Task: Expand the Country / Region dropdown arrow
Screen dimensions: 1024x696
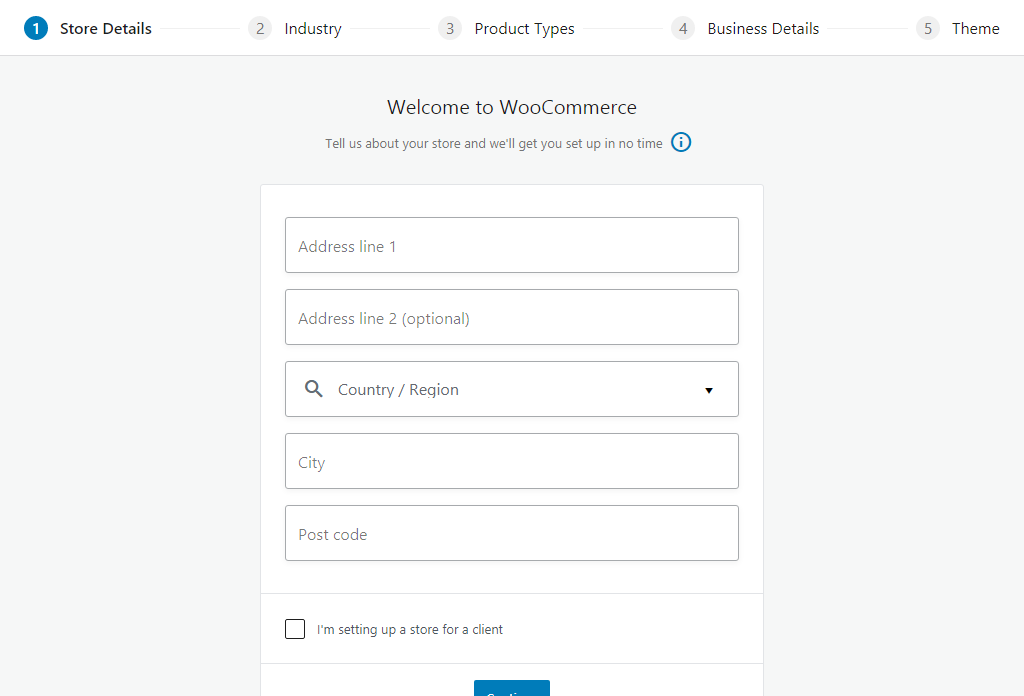Action: coord(709,390)
